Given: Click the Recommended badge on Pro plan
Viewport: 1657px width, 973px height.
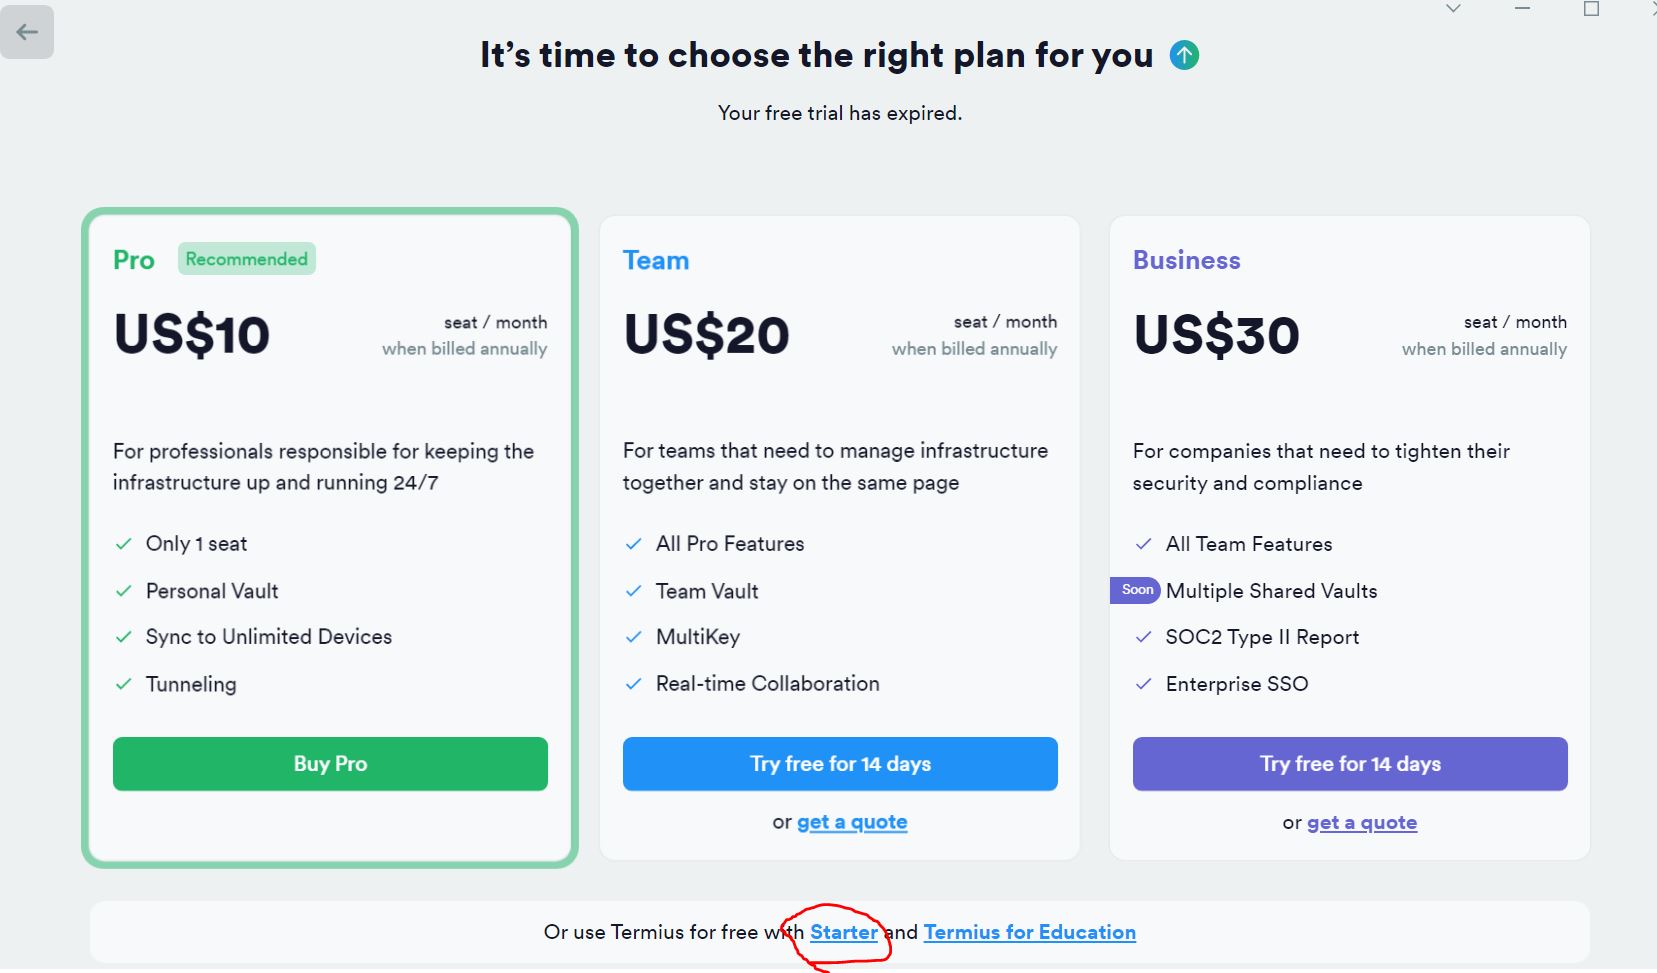Looking at the screenshot, I should tap(246, 259).
